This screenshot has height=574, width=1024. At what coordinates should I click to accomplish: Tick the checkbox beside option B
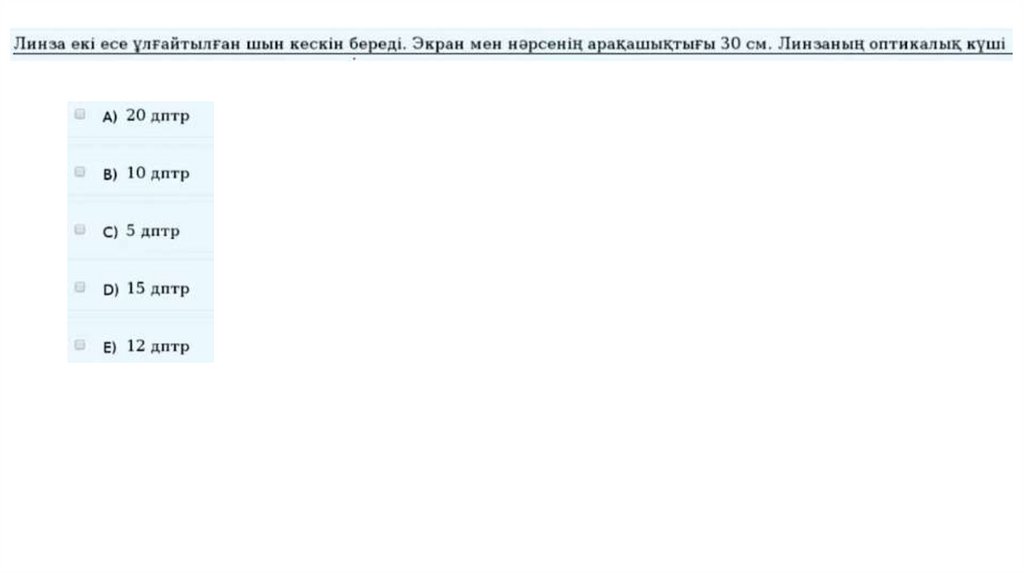(x=80, y=172)
